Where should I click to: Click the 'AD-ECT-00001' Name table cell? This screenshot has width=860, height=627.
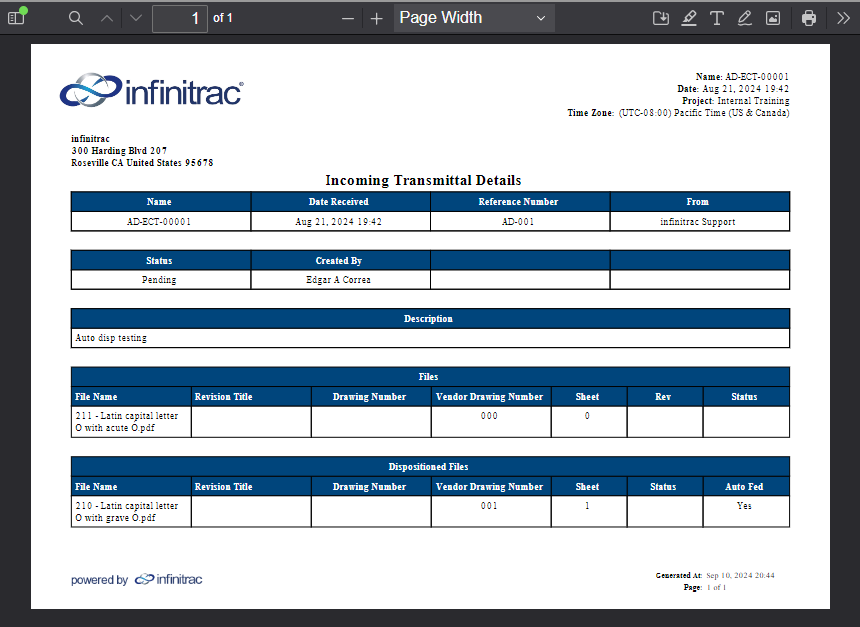pyautogui.click(x=159, y=222)
